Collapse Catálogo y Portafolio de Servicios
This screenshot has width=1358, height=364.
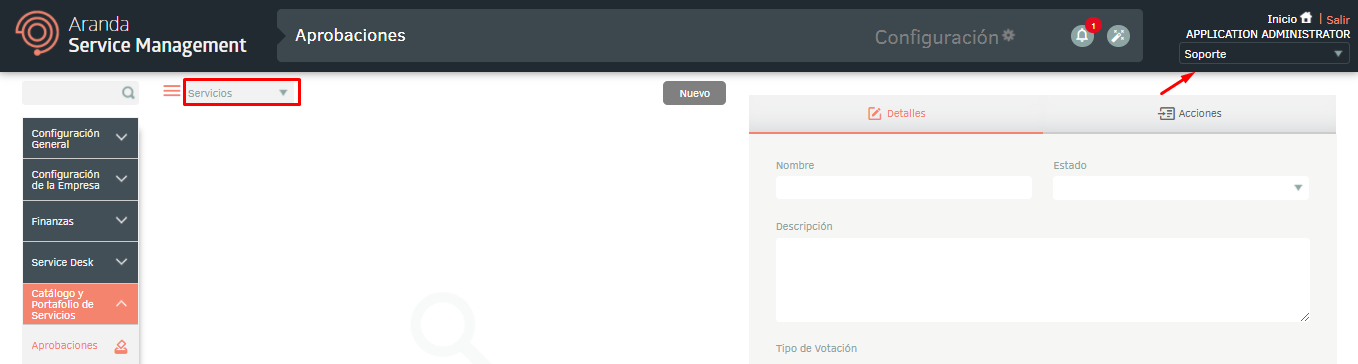point(80,304)
